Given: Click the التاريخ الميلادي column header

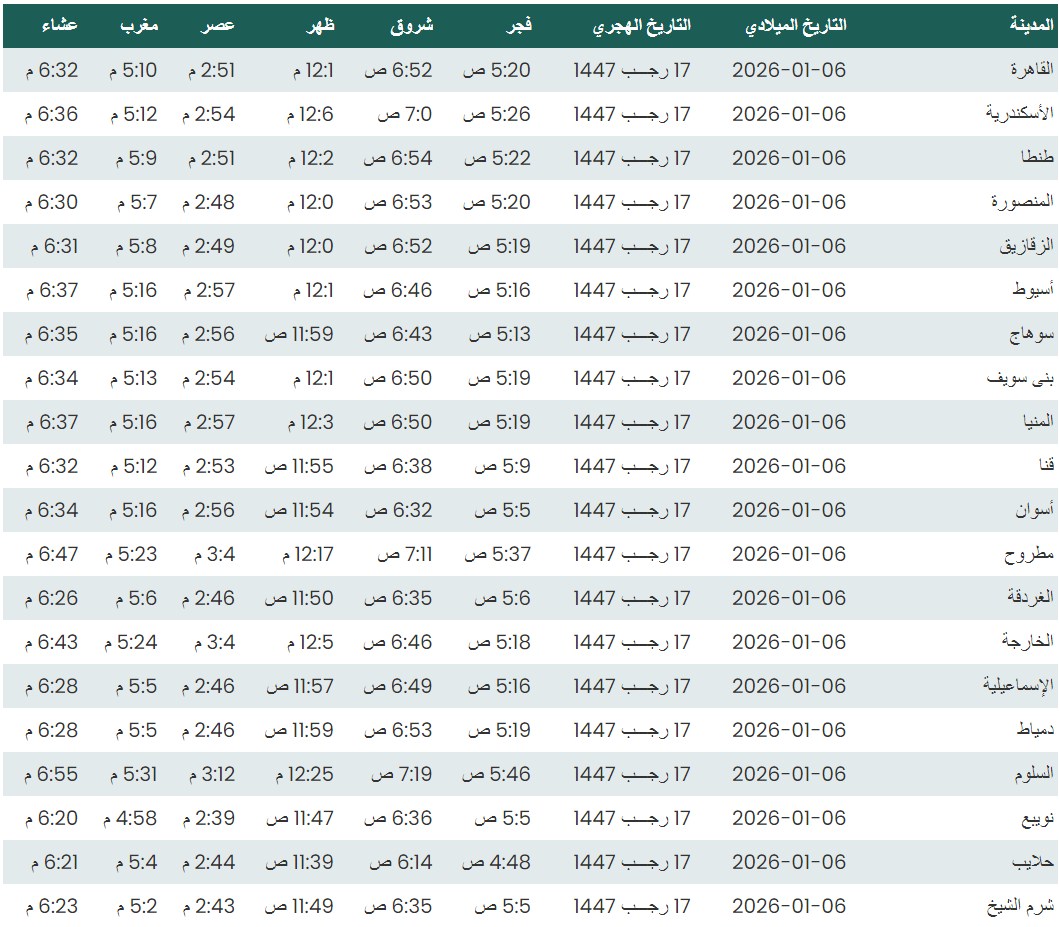Looking at the screenshot, I should [796, 26].
